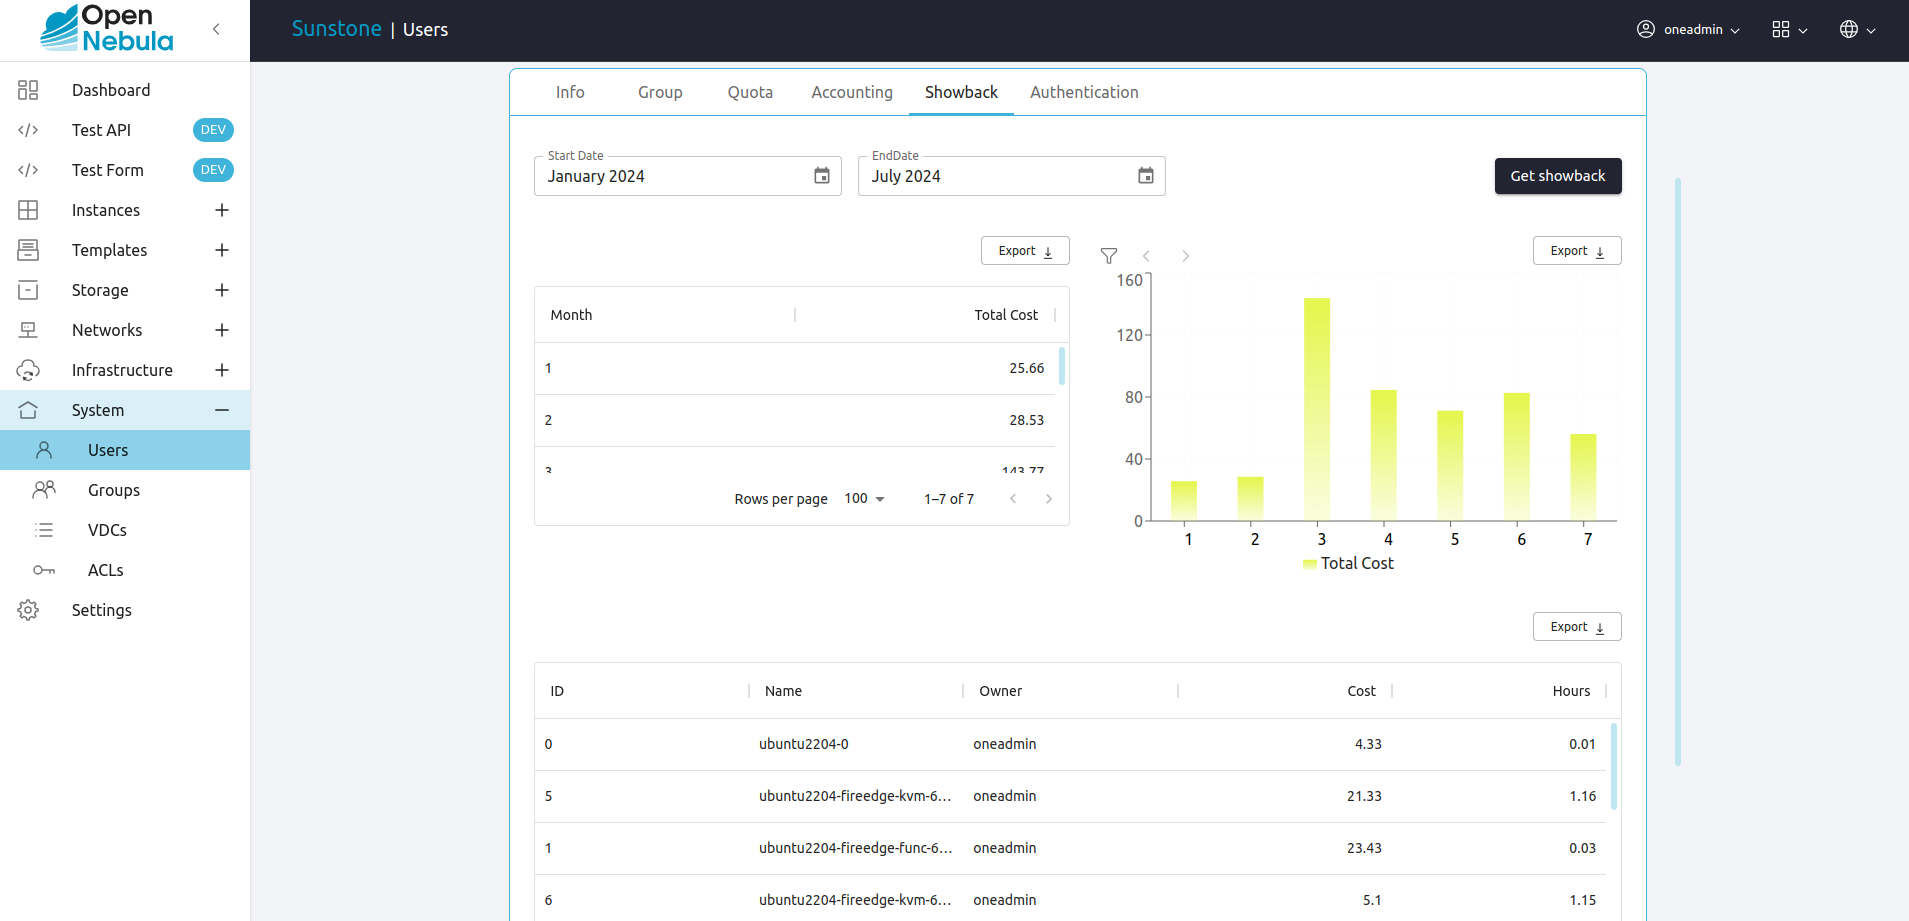Click the Storage box icon
This screenshot has width=1909, height=921.
pyautogui.click(x=28, y=290)
